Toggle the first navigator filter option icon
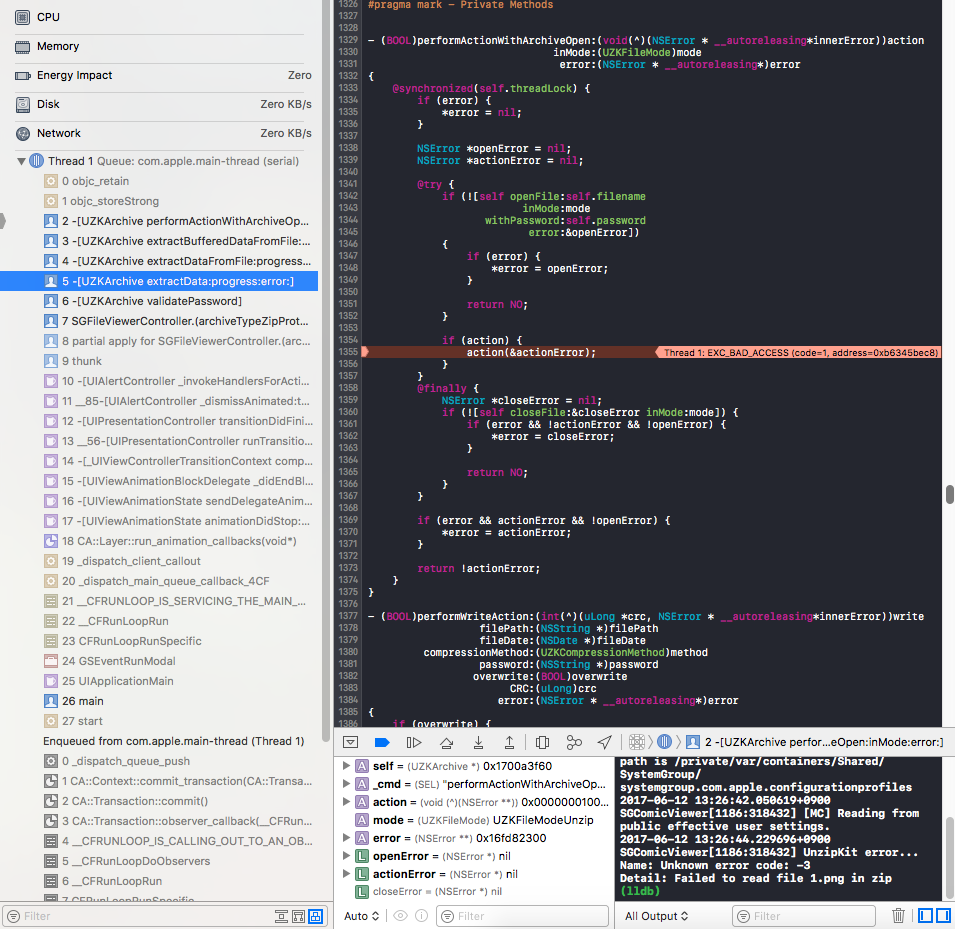Screen dimensions: 955x929 click(x=281, y=916)
